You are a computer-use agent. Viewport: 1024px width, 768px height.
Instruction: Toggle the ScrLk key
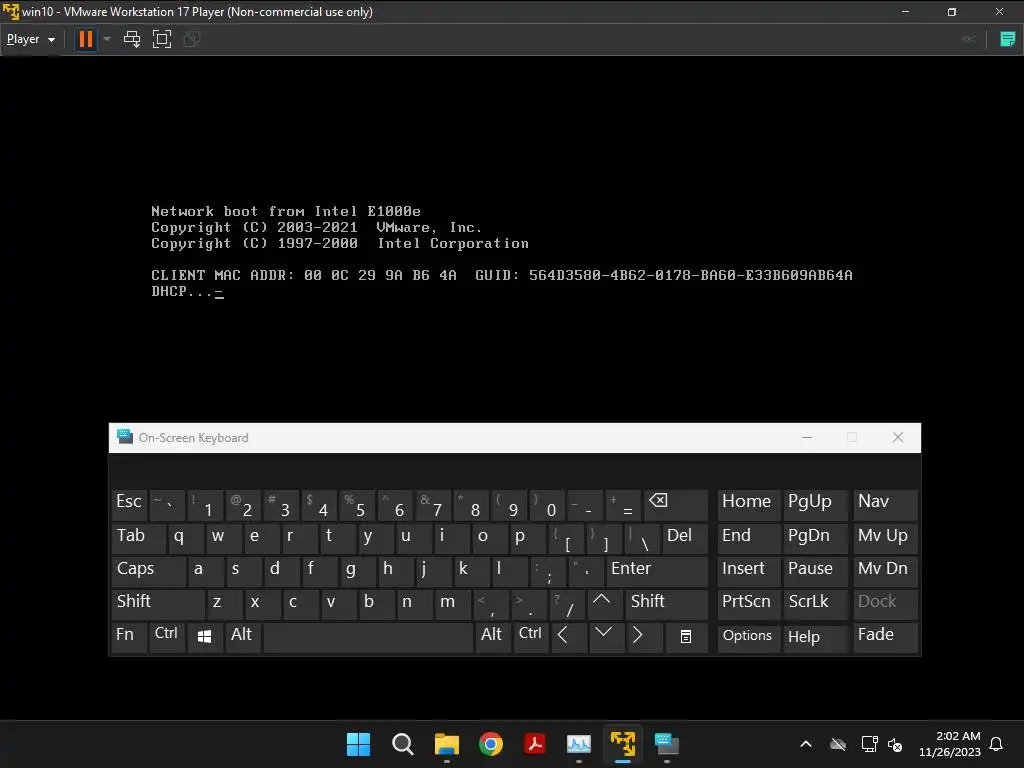click(815, 604)
